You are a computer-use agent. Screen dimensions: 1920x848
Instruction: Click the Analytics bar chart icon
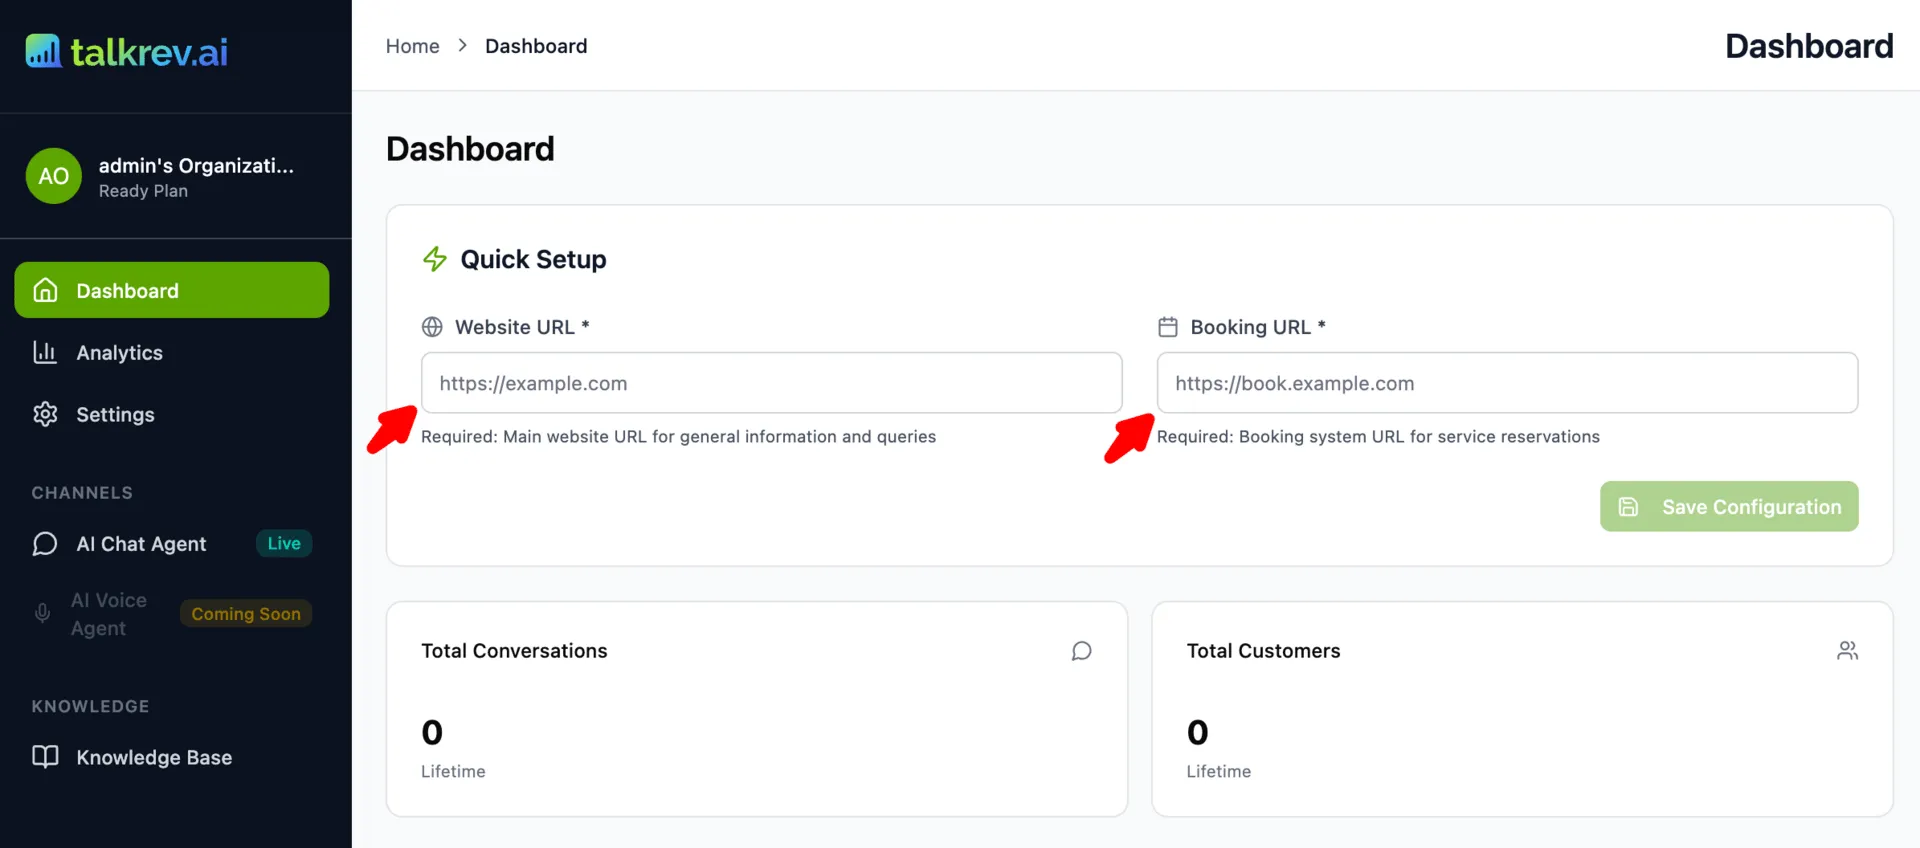[x=45, y=352]
